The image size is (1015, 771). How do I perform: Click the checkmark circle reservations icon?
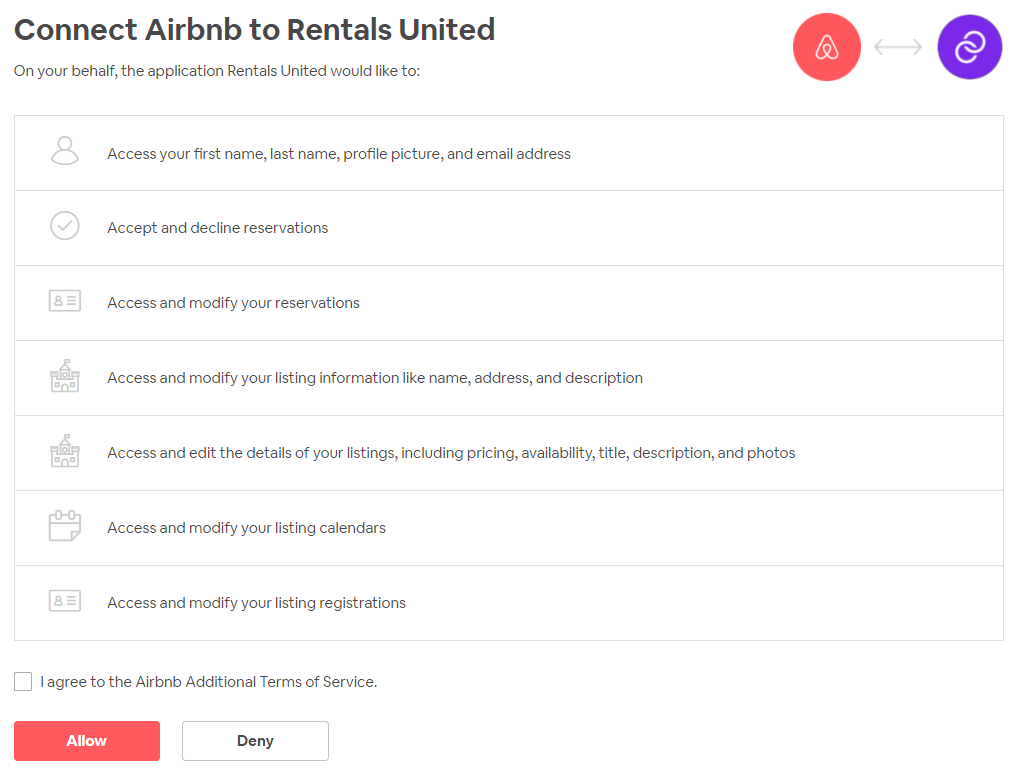[x=64, y=227]
